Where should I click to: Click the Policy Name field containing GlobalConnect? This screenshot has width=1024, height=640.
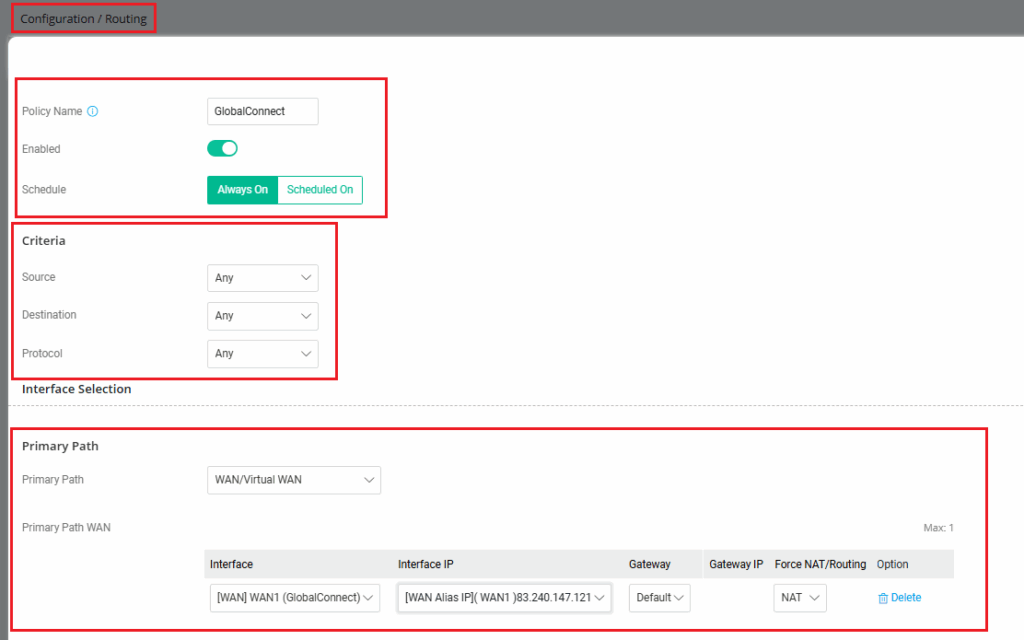[262, 112]
